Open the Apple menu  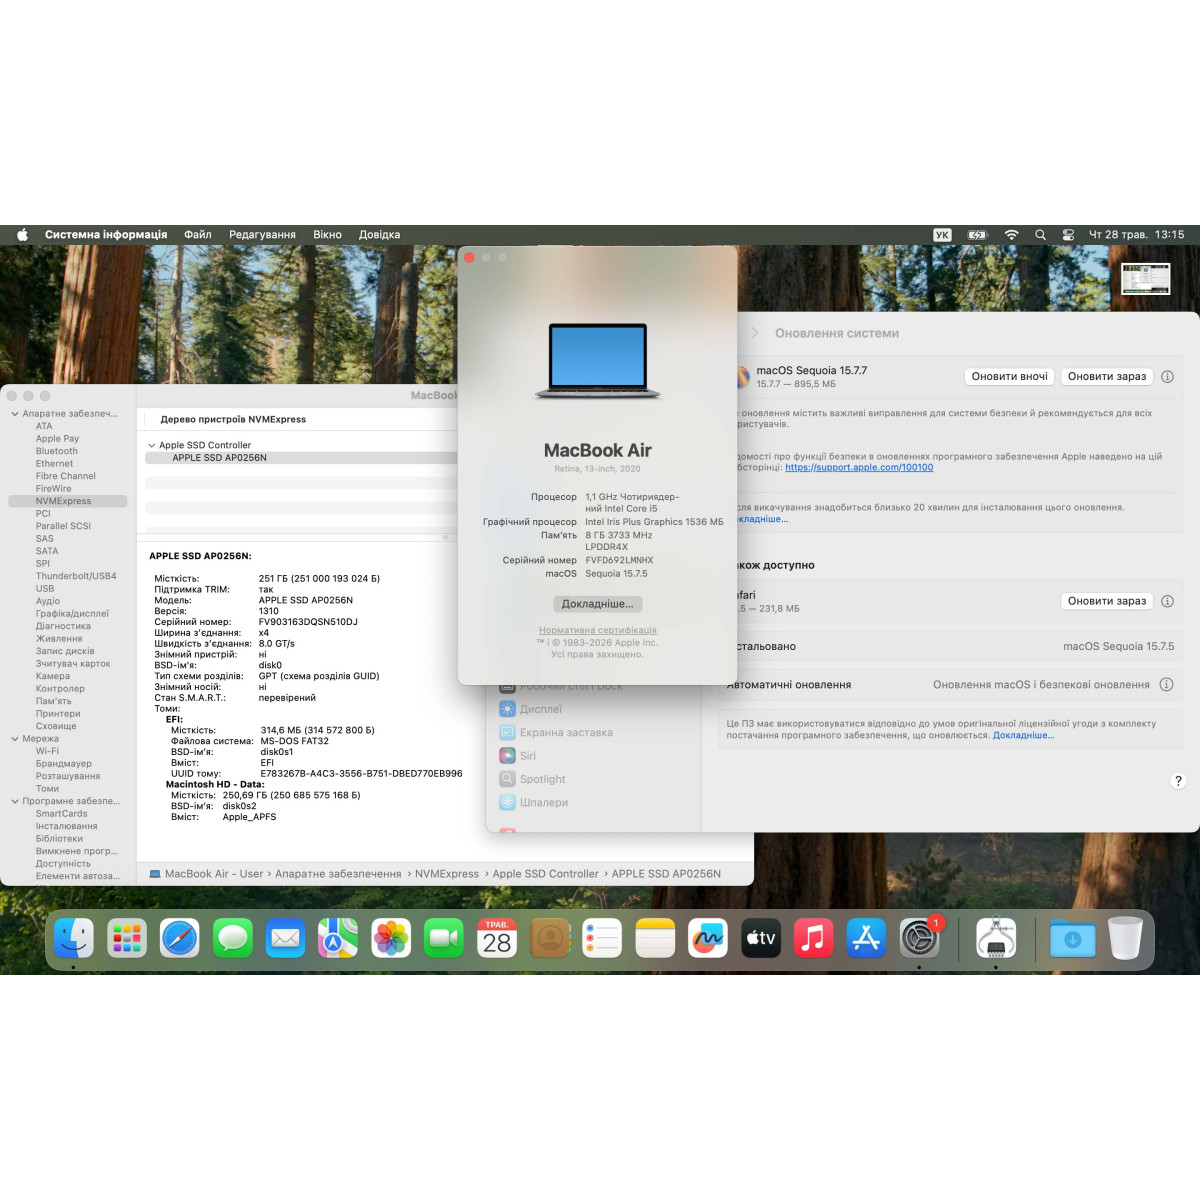[22, 235]
